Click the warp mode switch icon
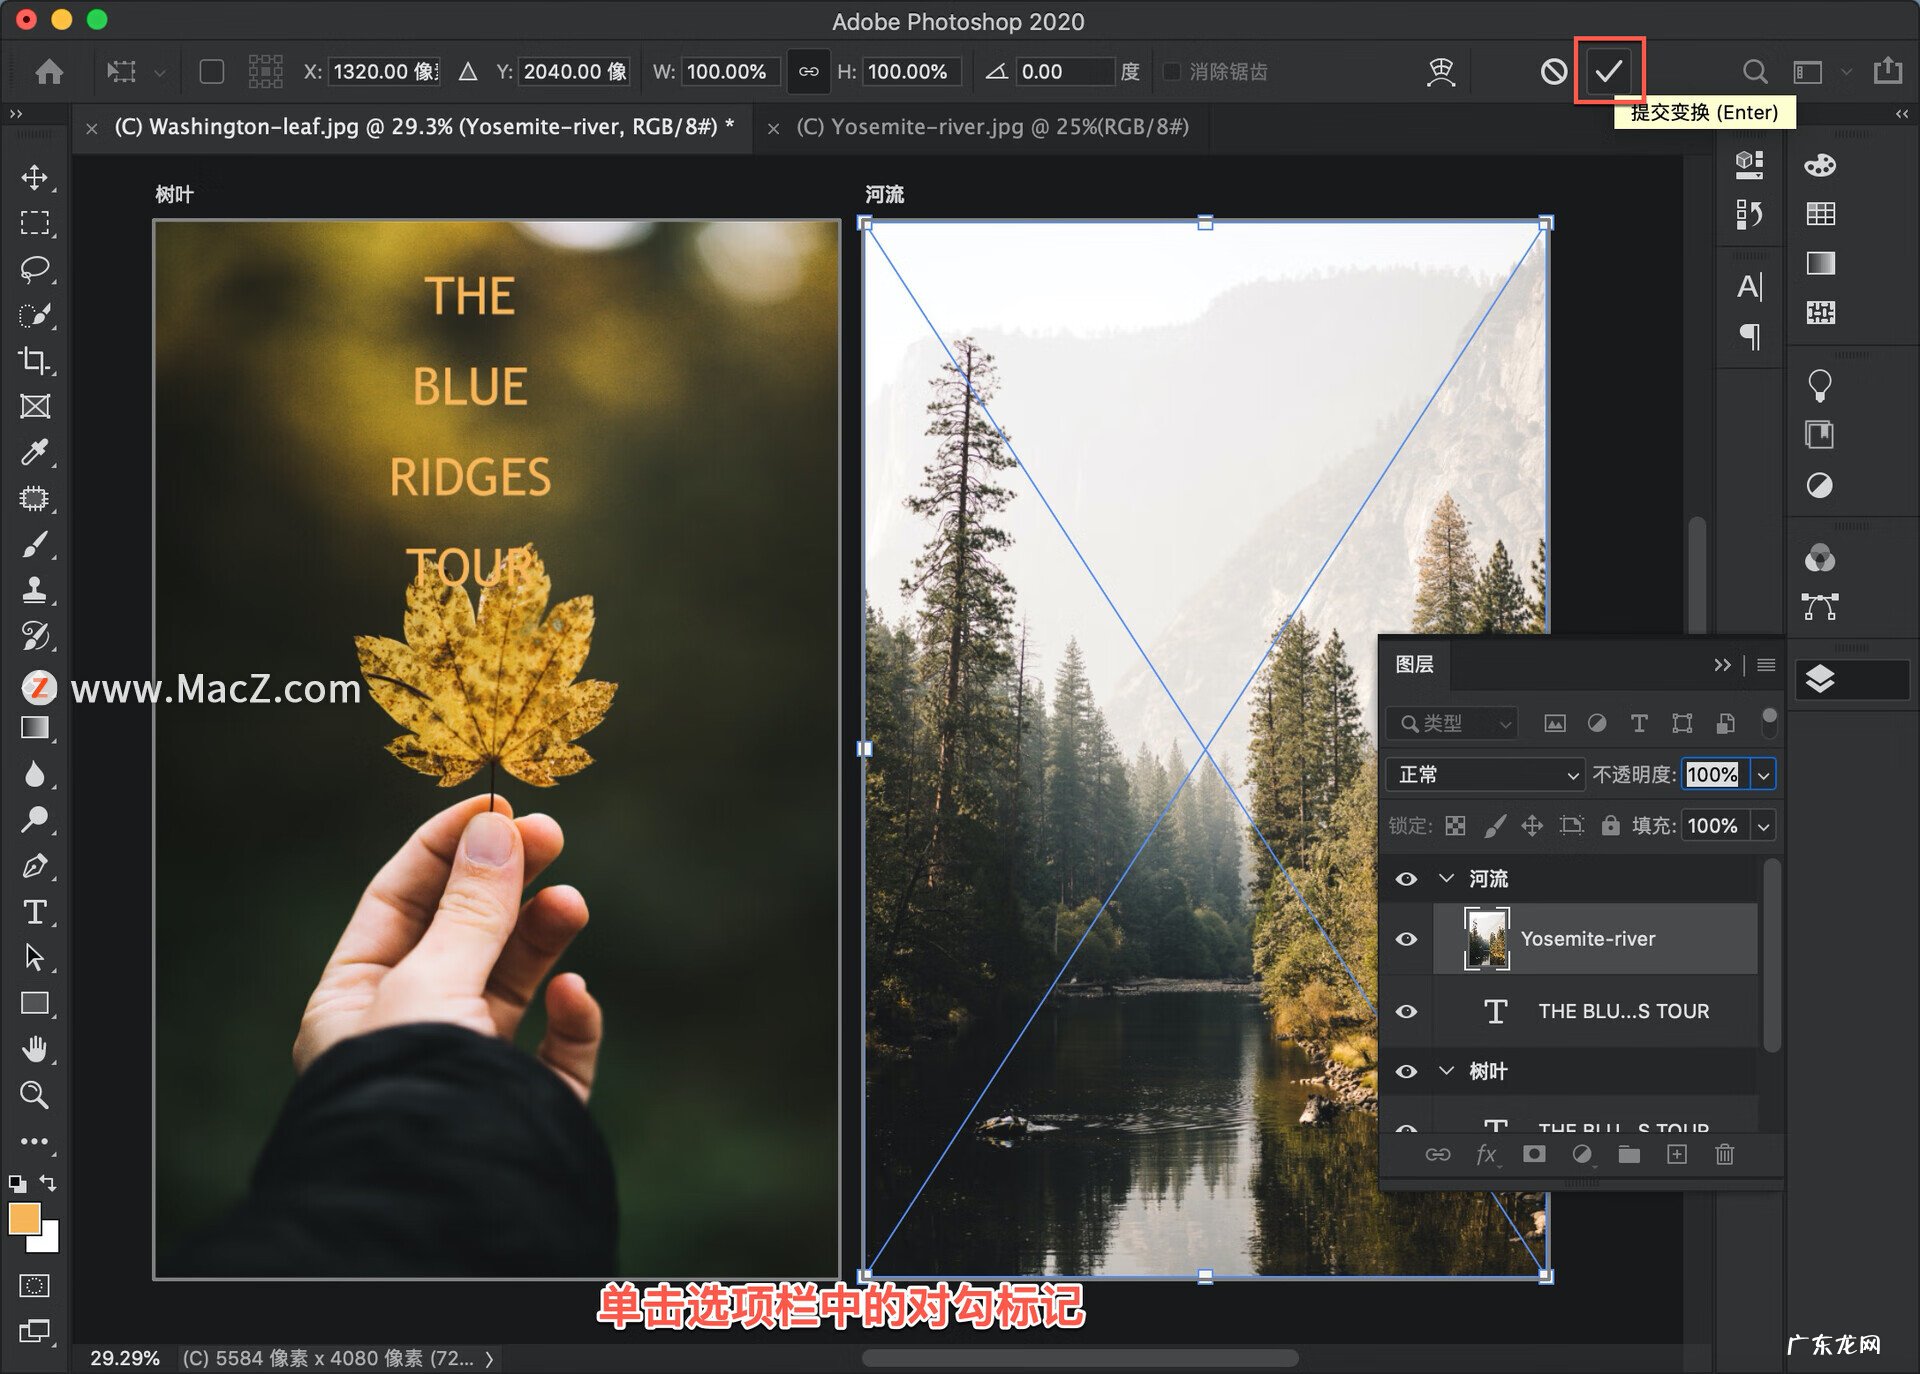Image resolution: width=1920 pixels, height=1374 pixels. pos(1440,71)
